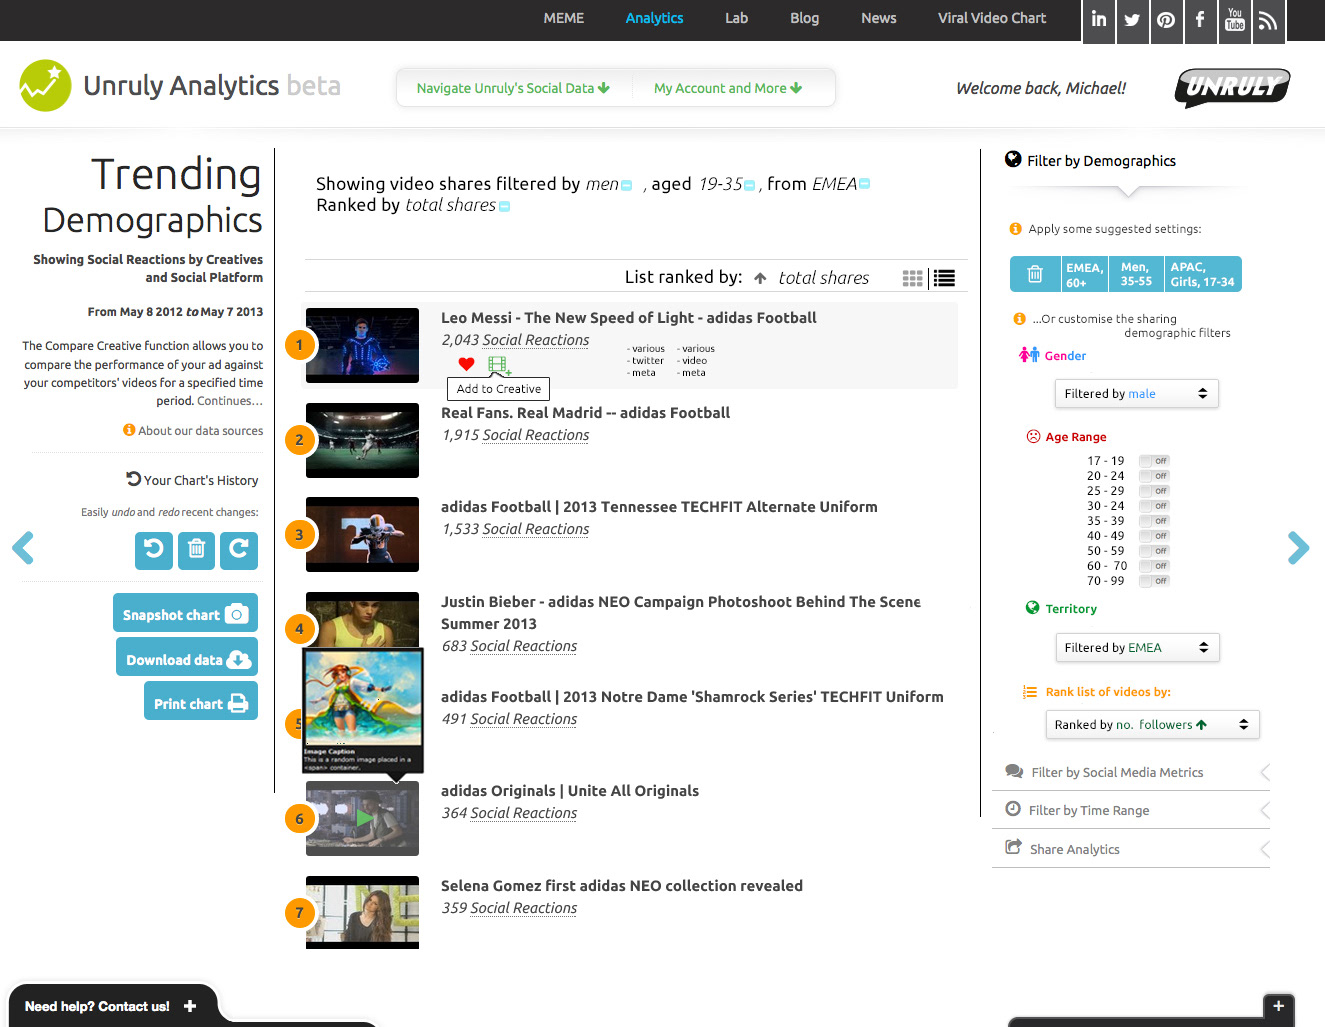Open the RSS feed icon
The image size is (1325, 1027).
coord(1268,20)
